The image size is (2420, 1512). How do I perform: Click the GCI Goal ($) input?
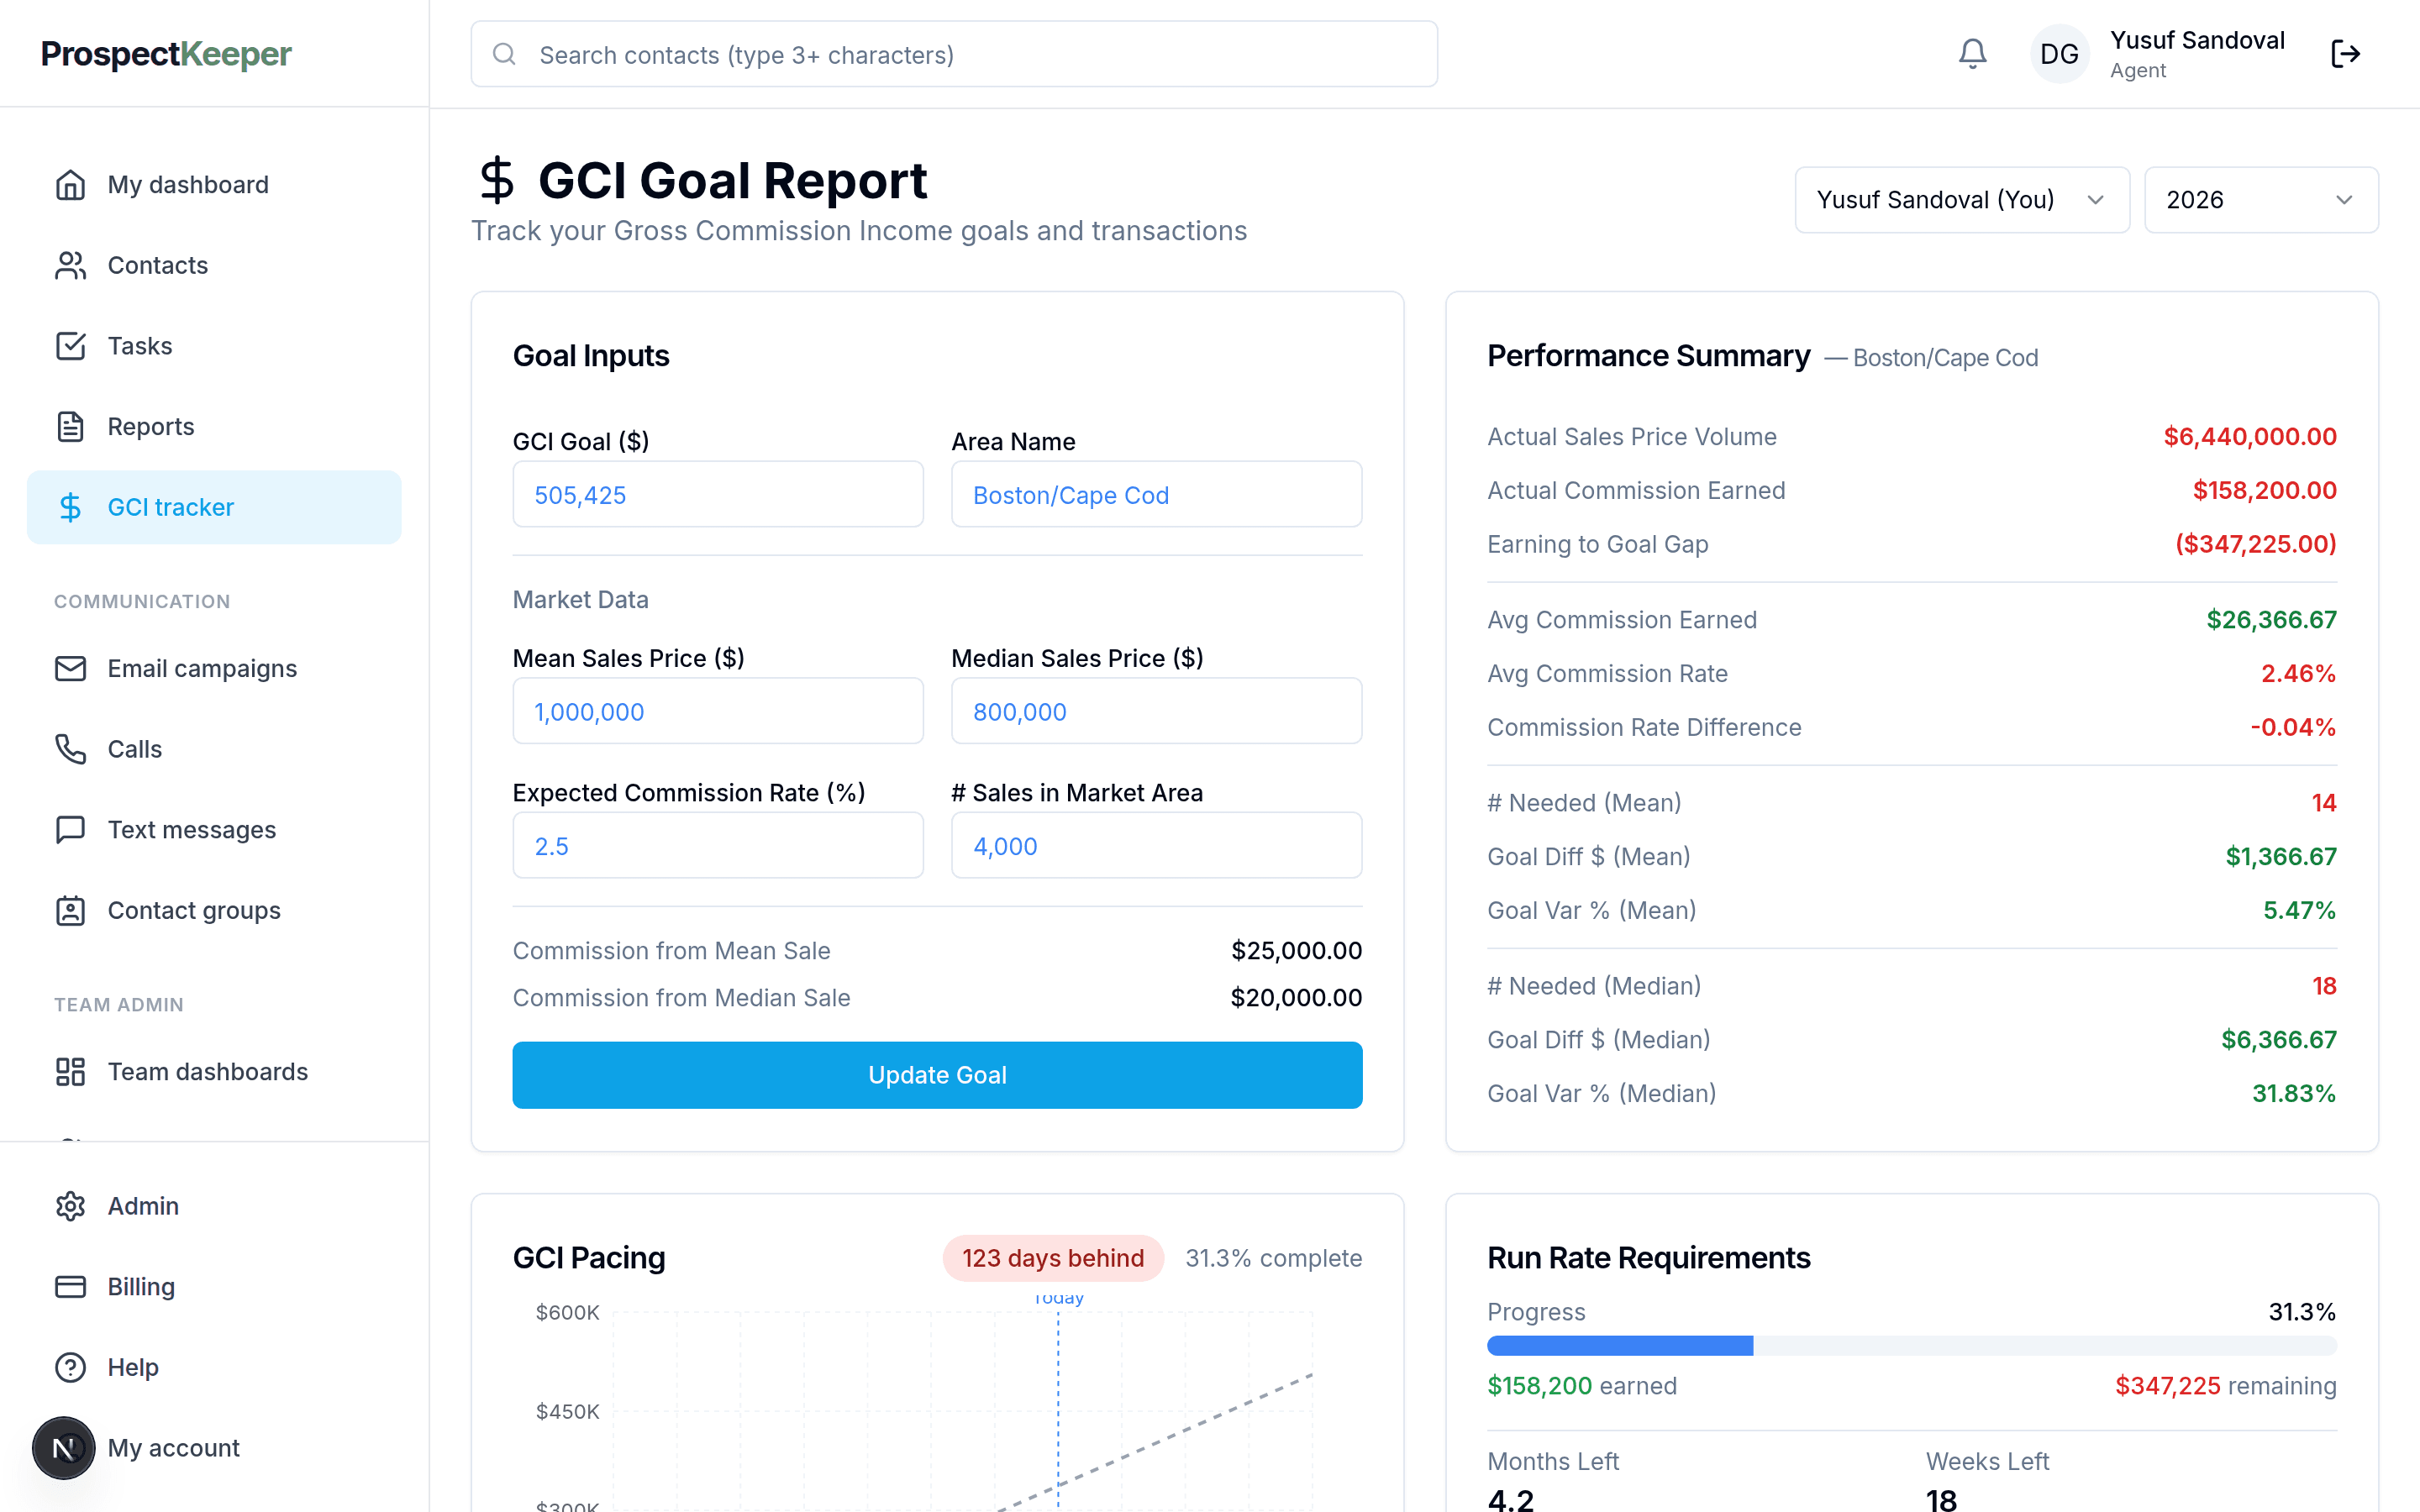coord(717,494)
